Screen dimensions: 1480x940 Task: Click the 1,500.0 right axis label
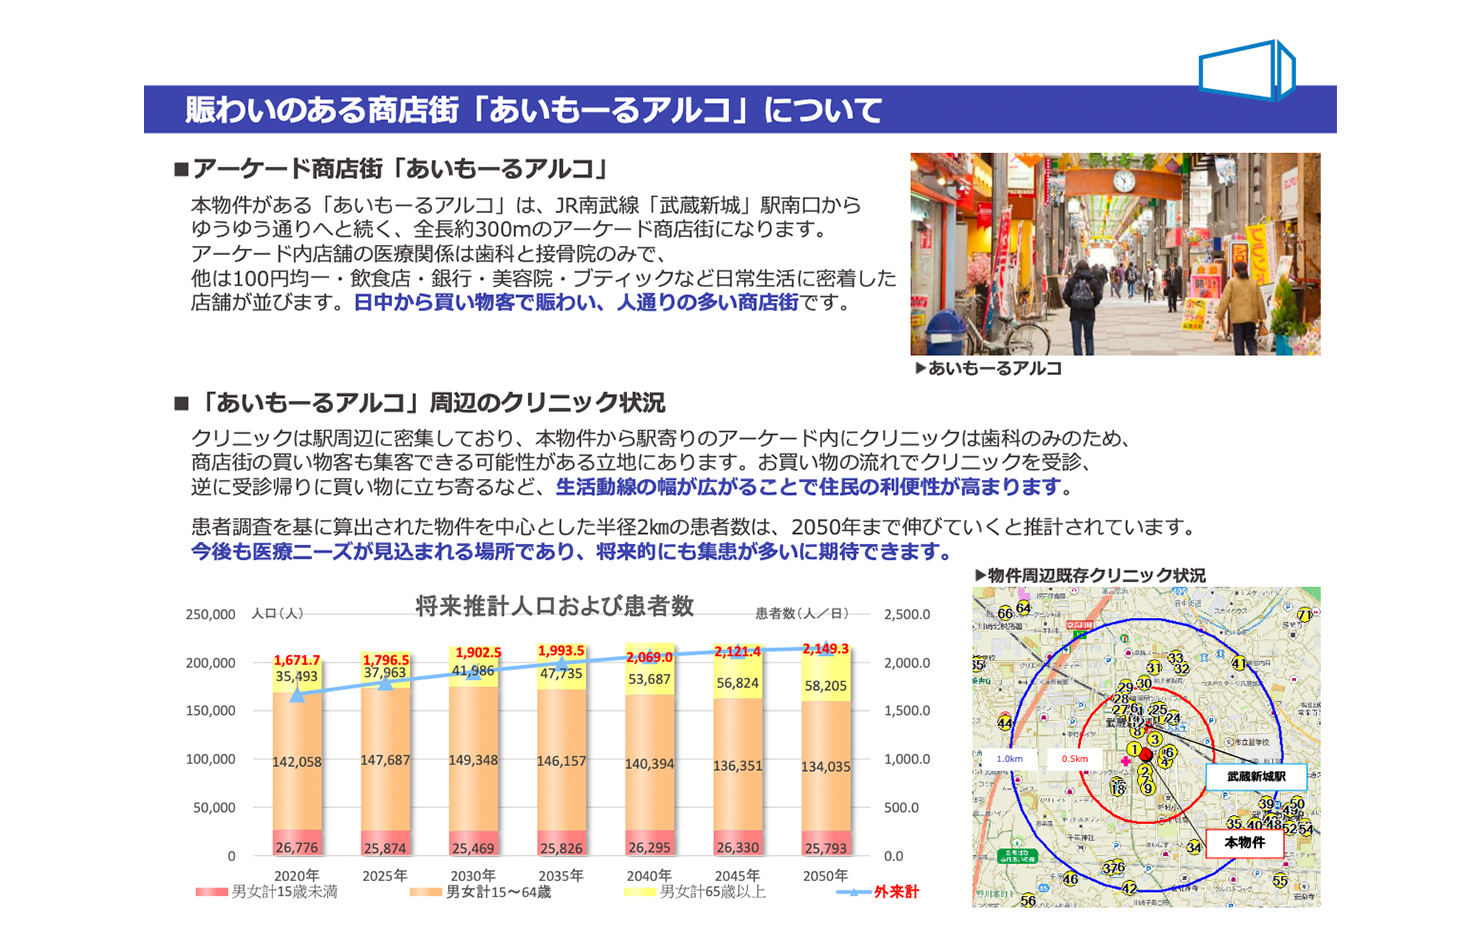[x=907, y=711]
